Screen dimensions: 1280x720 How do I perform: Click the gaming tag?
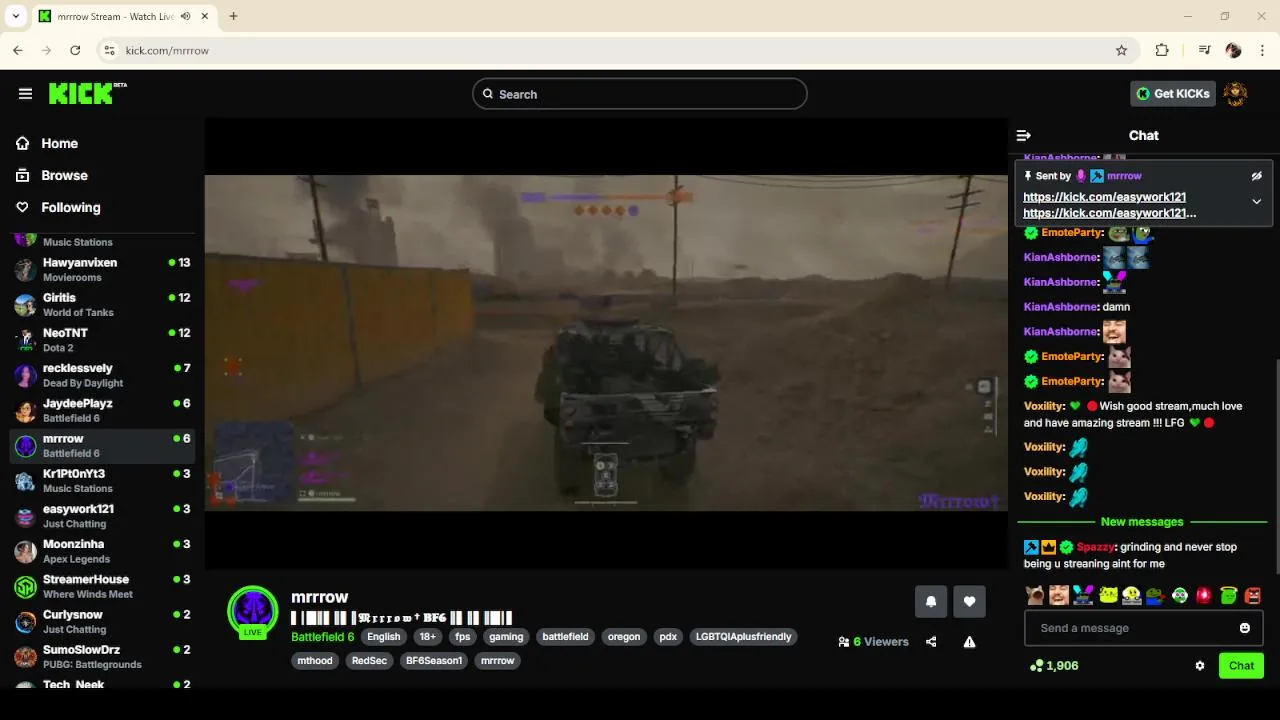[506, 637]
